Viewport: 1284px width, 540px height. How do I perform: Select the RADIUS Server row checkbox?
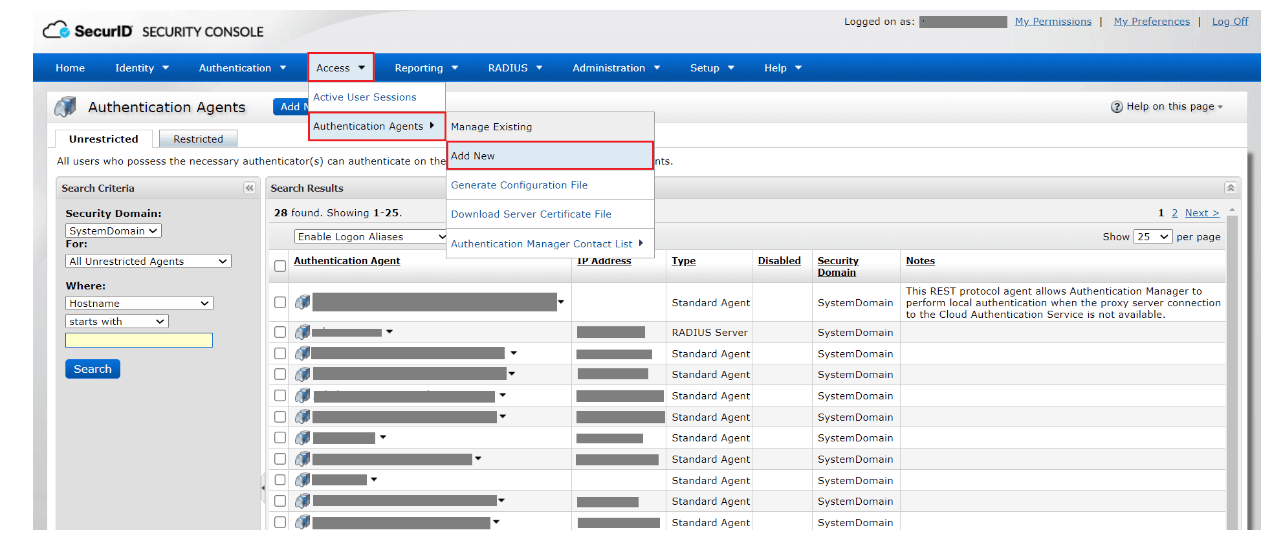[280, 332]
